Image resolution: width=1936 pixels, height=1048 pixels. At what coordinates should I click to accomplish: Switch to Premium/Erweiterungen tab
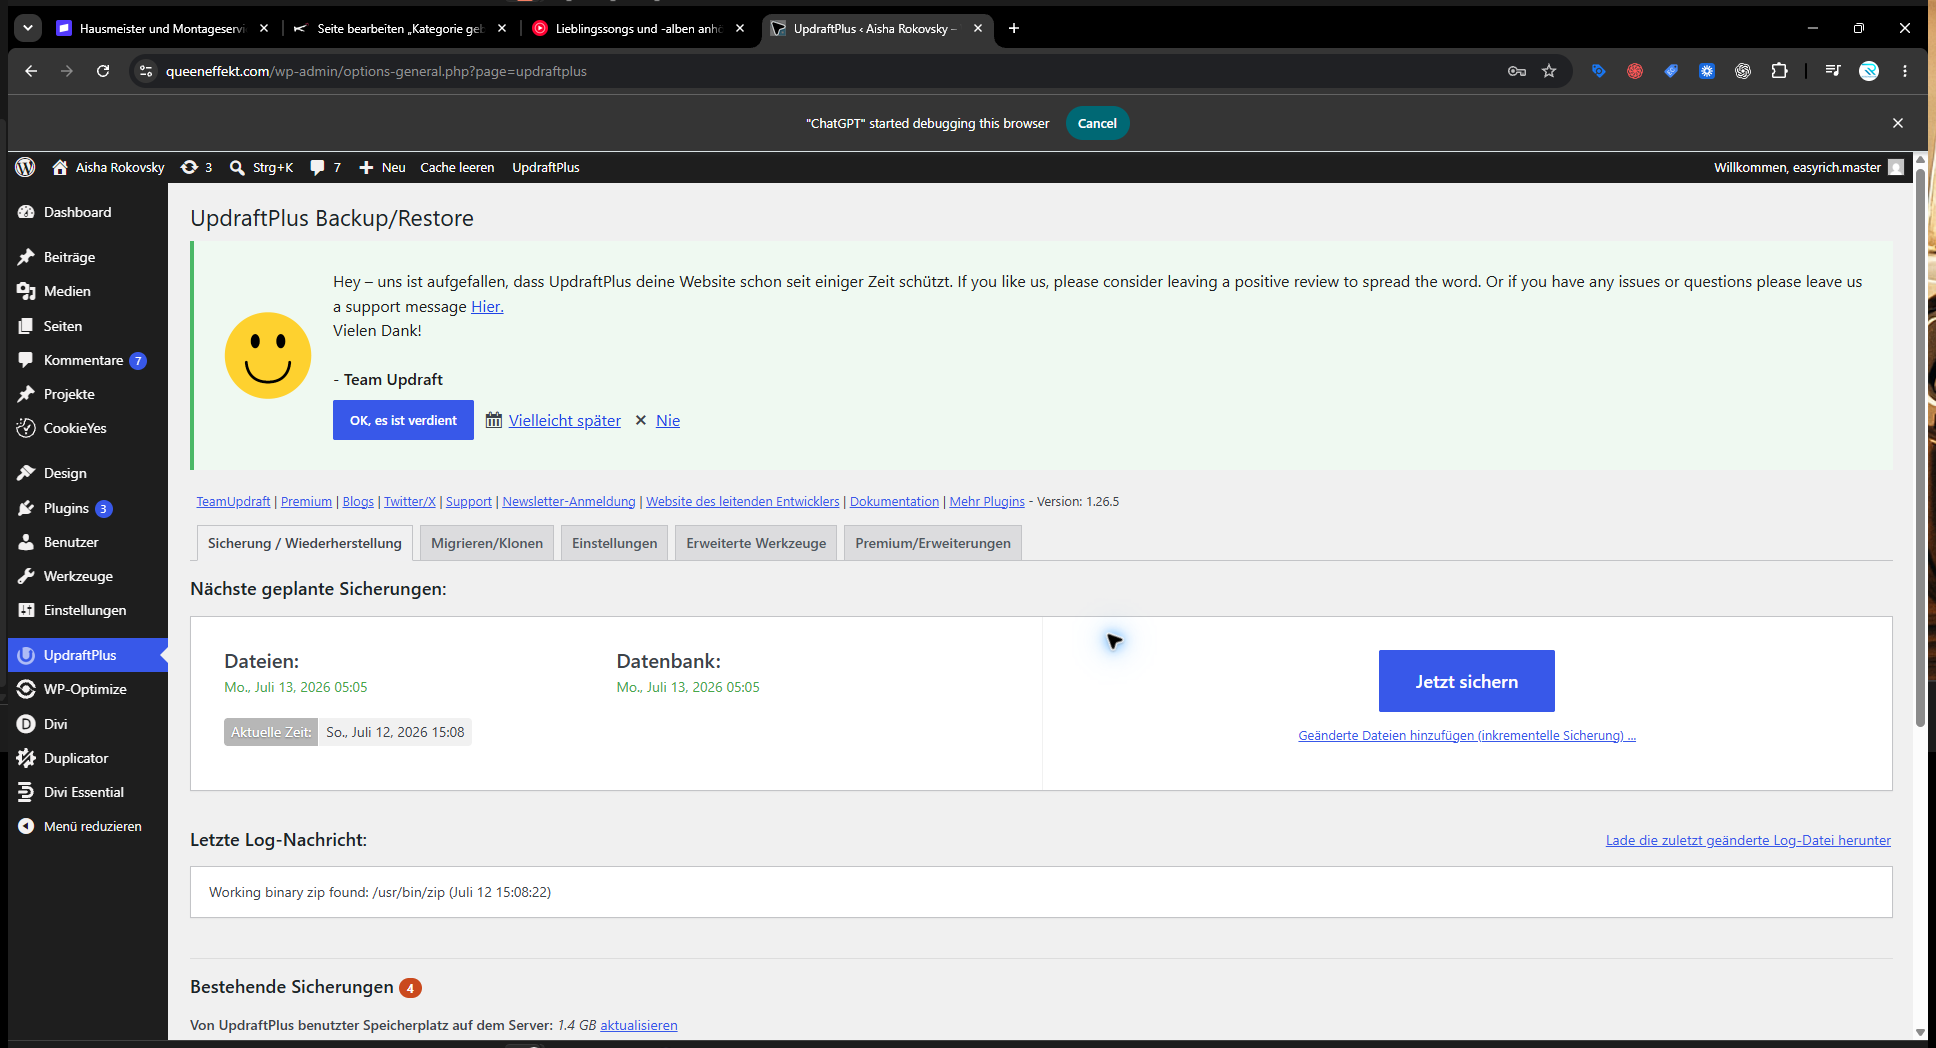pyautogui.click(x=932, y=543)
